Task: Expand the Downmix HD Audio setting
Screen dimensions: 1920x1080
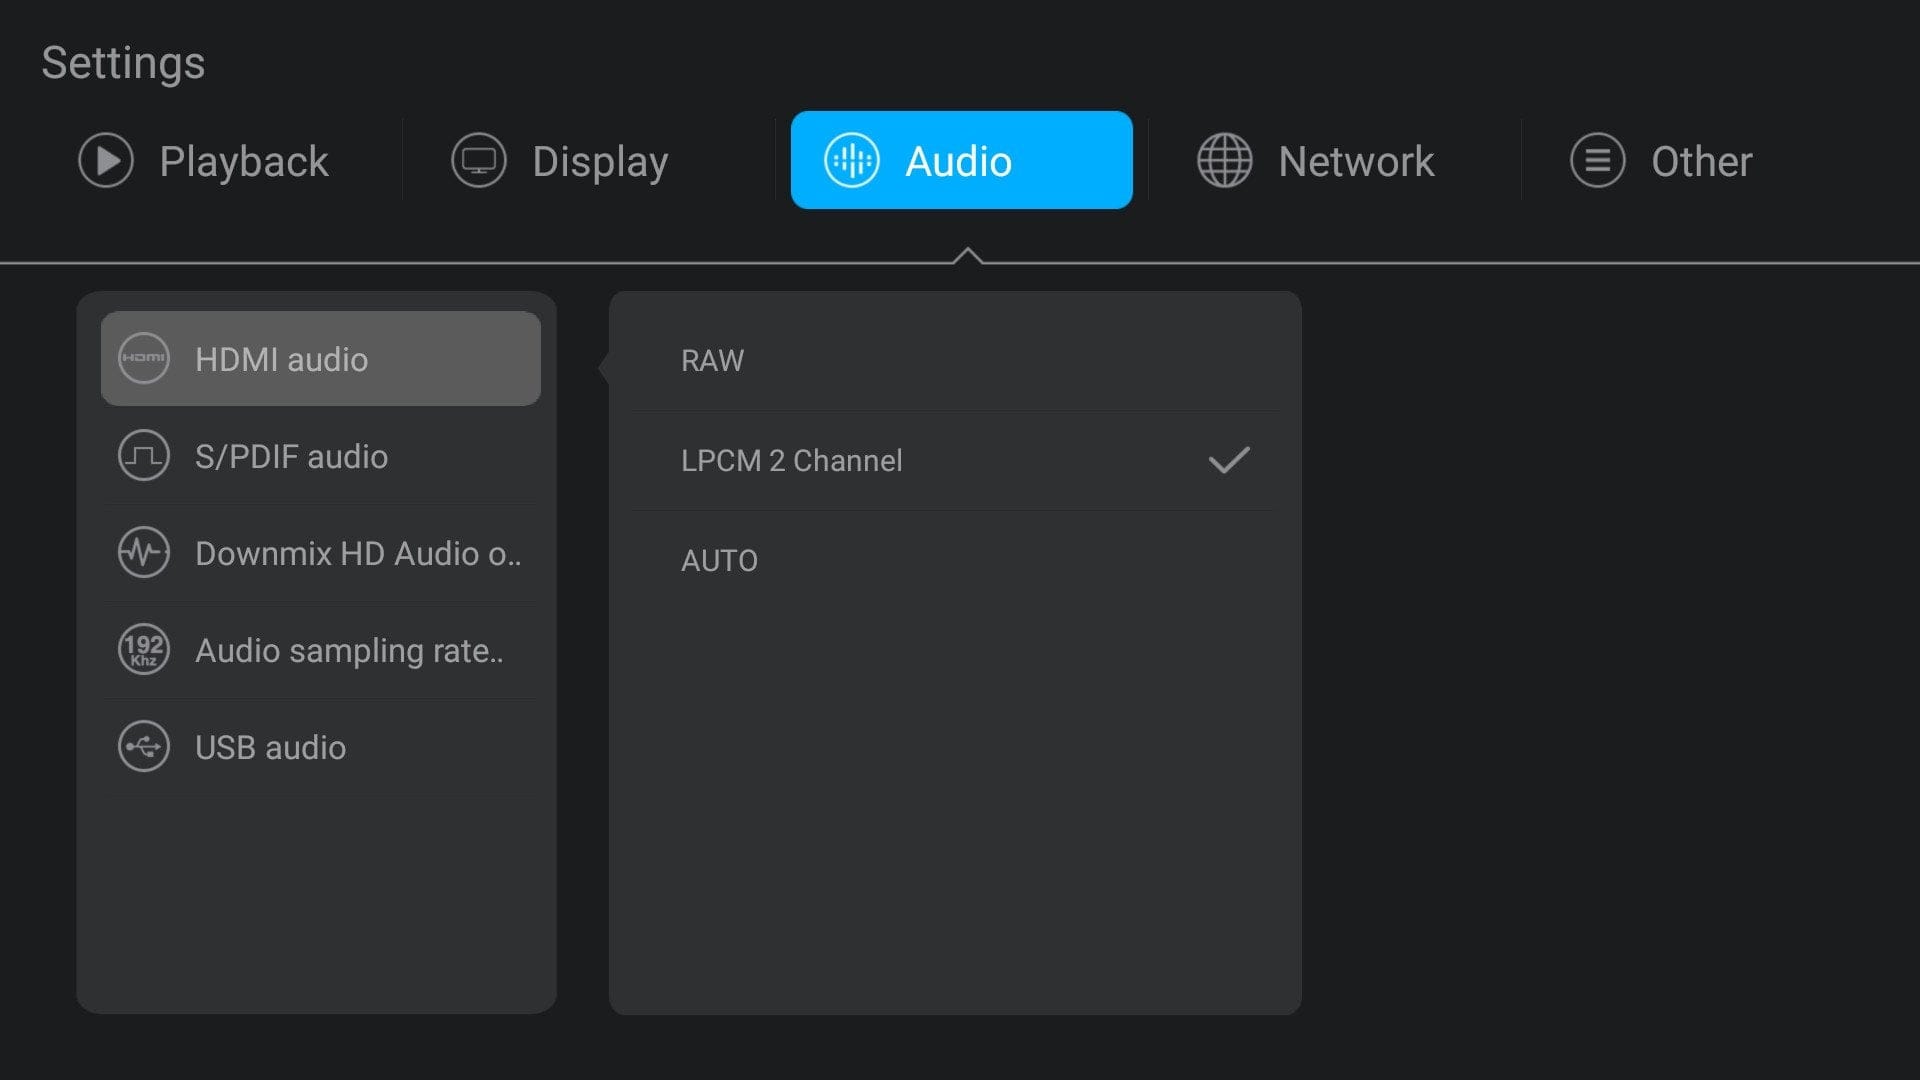Action: click(357, 554)
